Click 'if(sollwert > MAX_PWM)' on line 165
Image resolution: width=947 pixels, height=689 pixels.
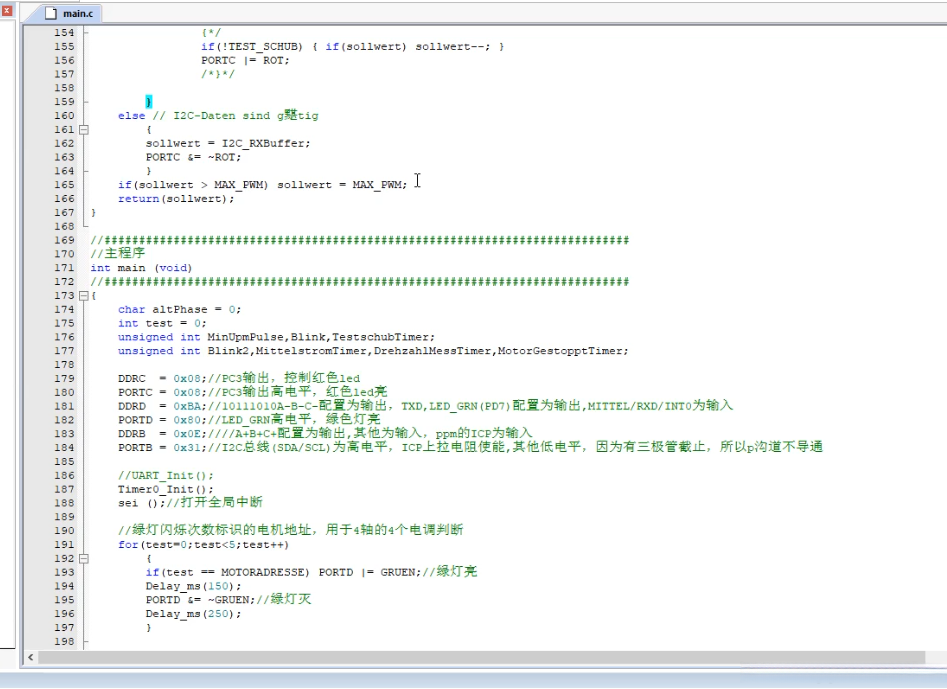point(193,185)
